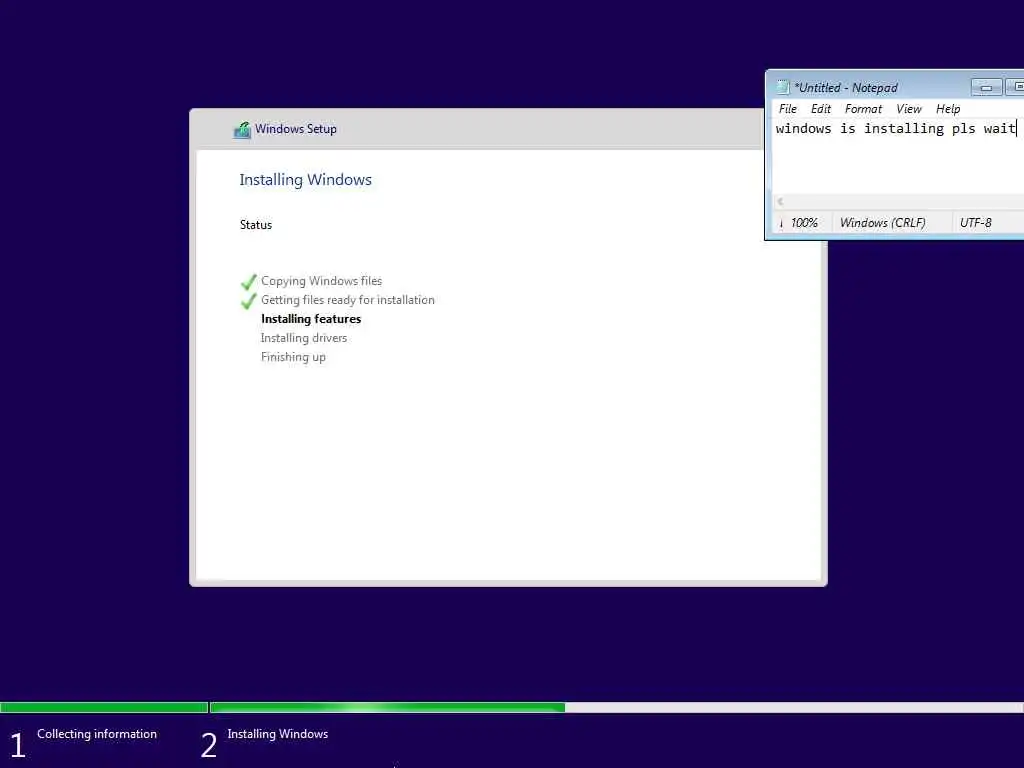This screenshot has width=1024, height=768.
Task: Click the green 'Installing Windows' progress bar
Action: pyautogui.click(x=388, y=707)
